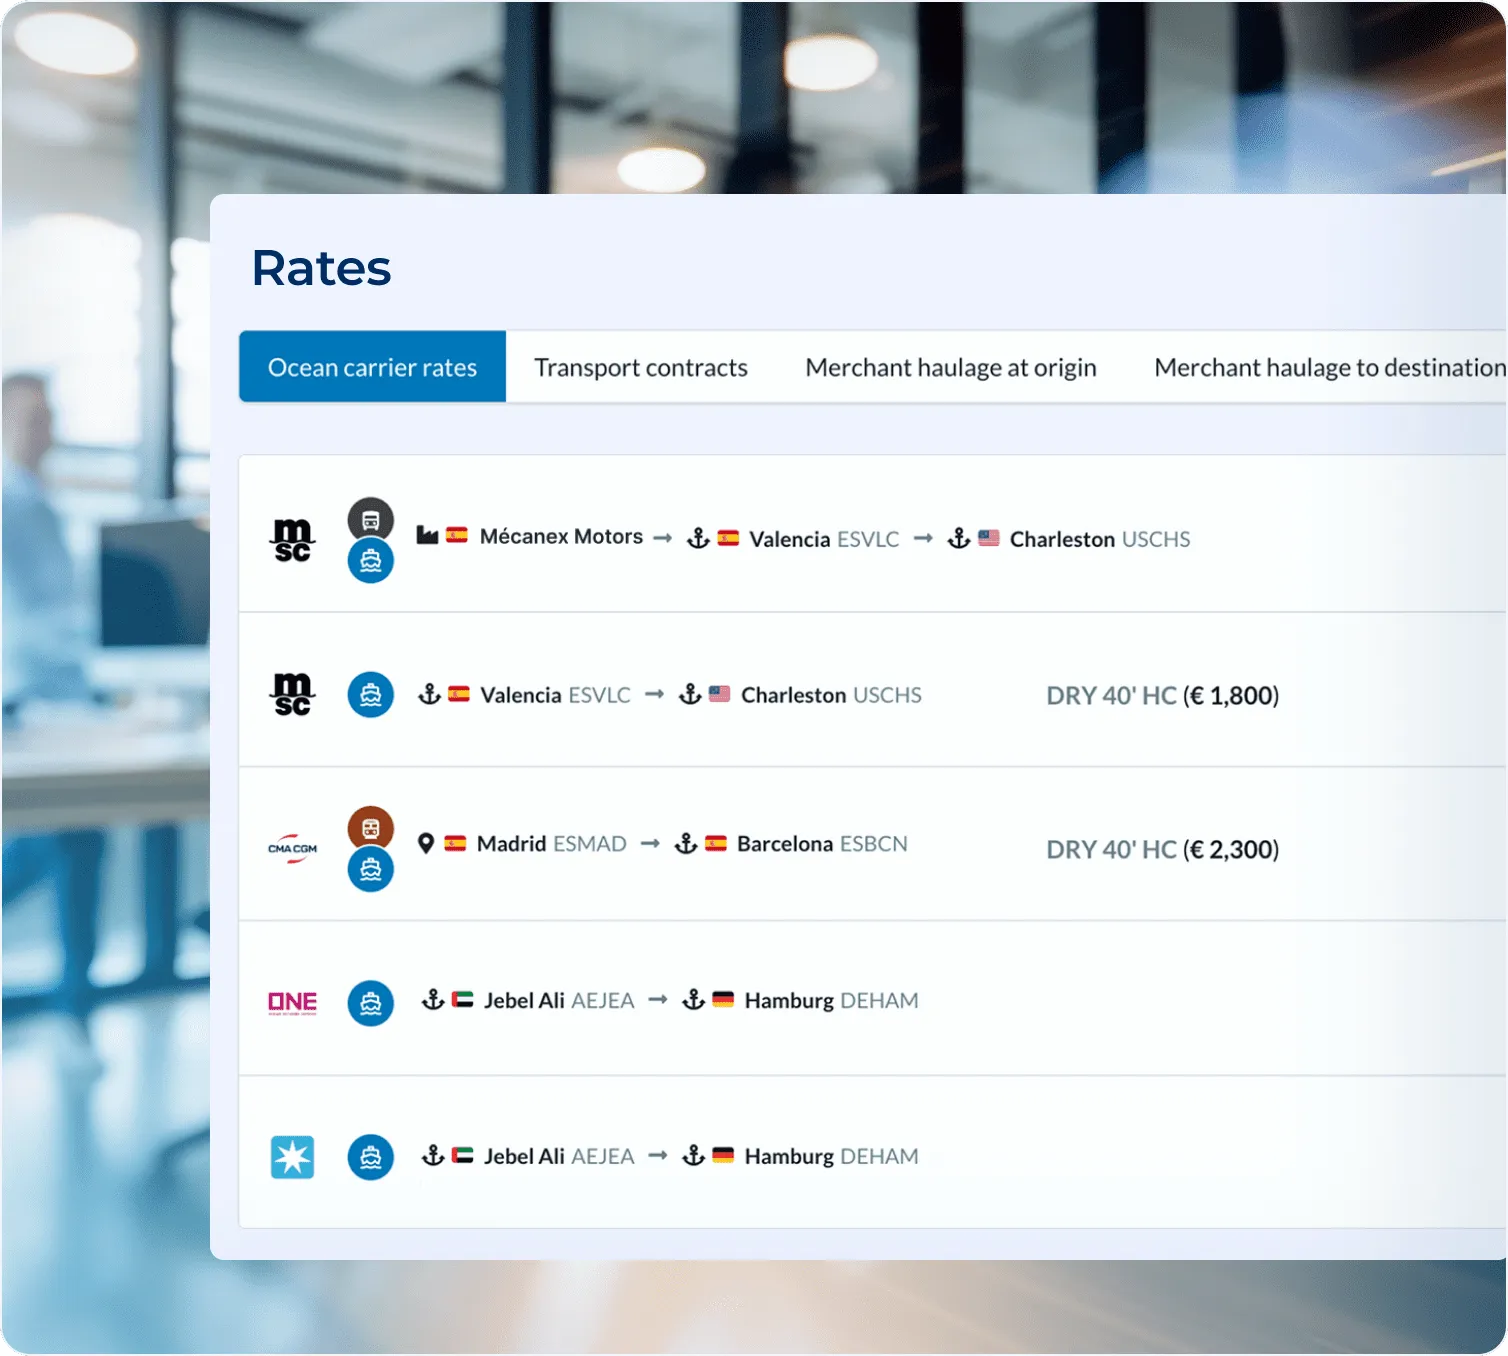
Task: Click the ONE carrier logo
Action: tap(292, 1002)
